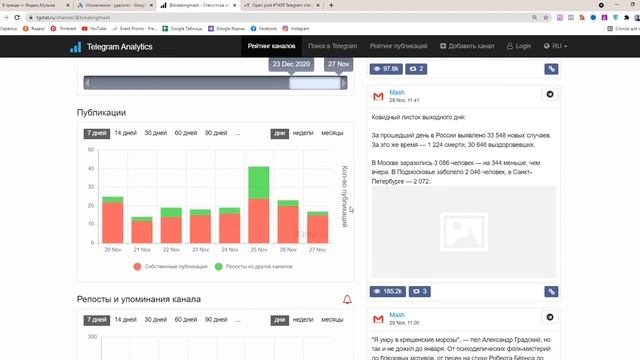640x360 pixels.
Task: Click the left handle of date range slider
Action: point(87,83)
